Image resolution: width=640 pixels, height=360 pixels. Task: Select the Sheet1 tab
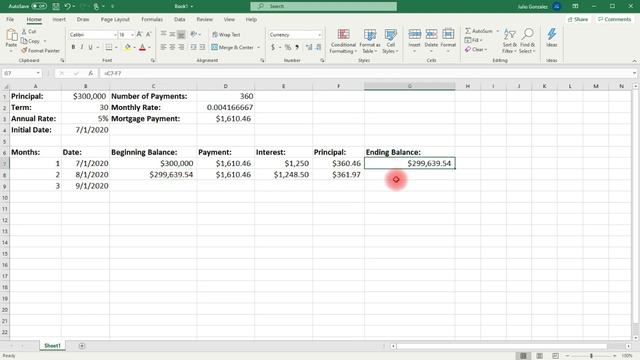pos(52,346)
